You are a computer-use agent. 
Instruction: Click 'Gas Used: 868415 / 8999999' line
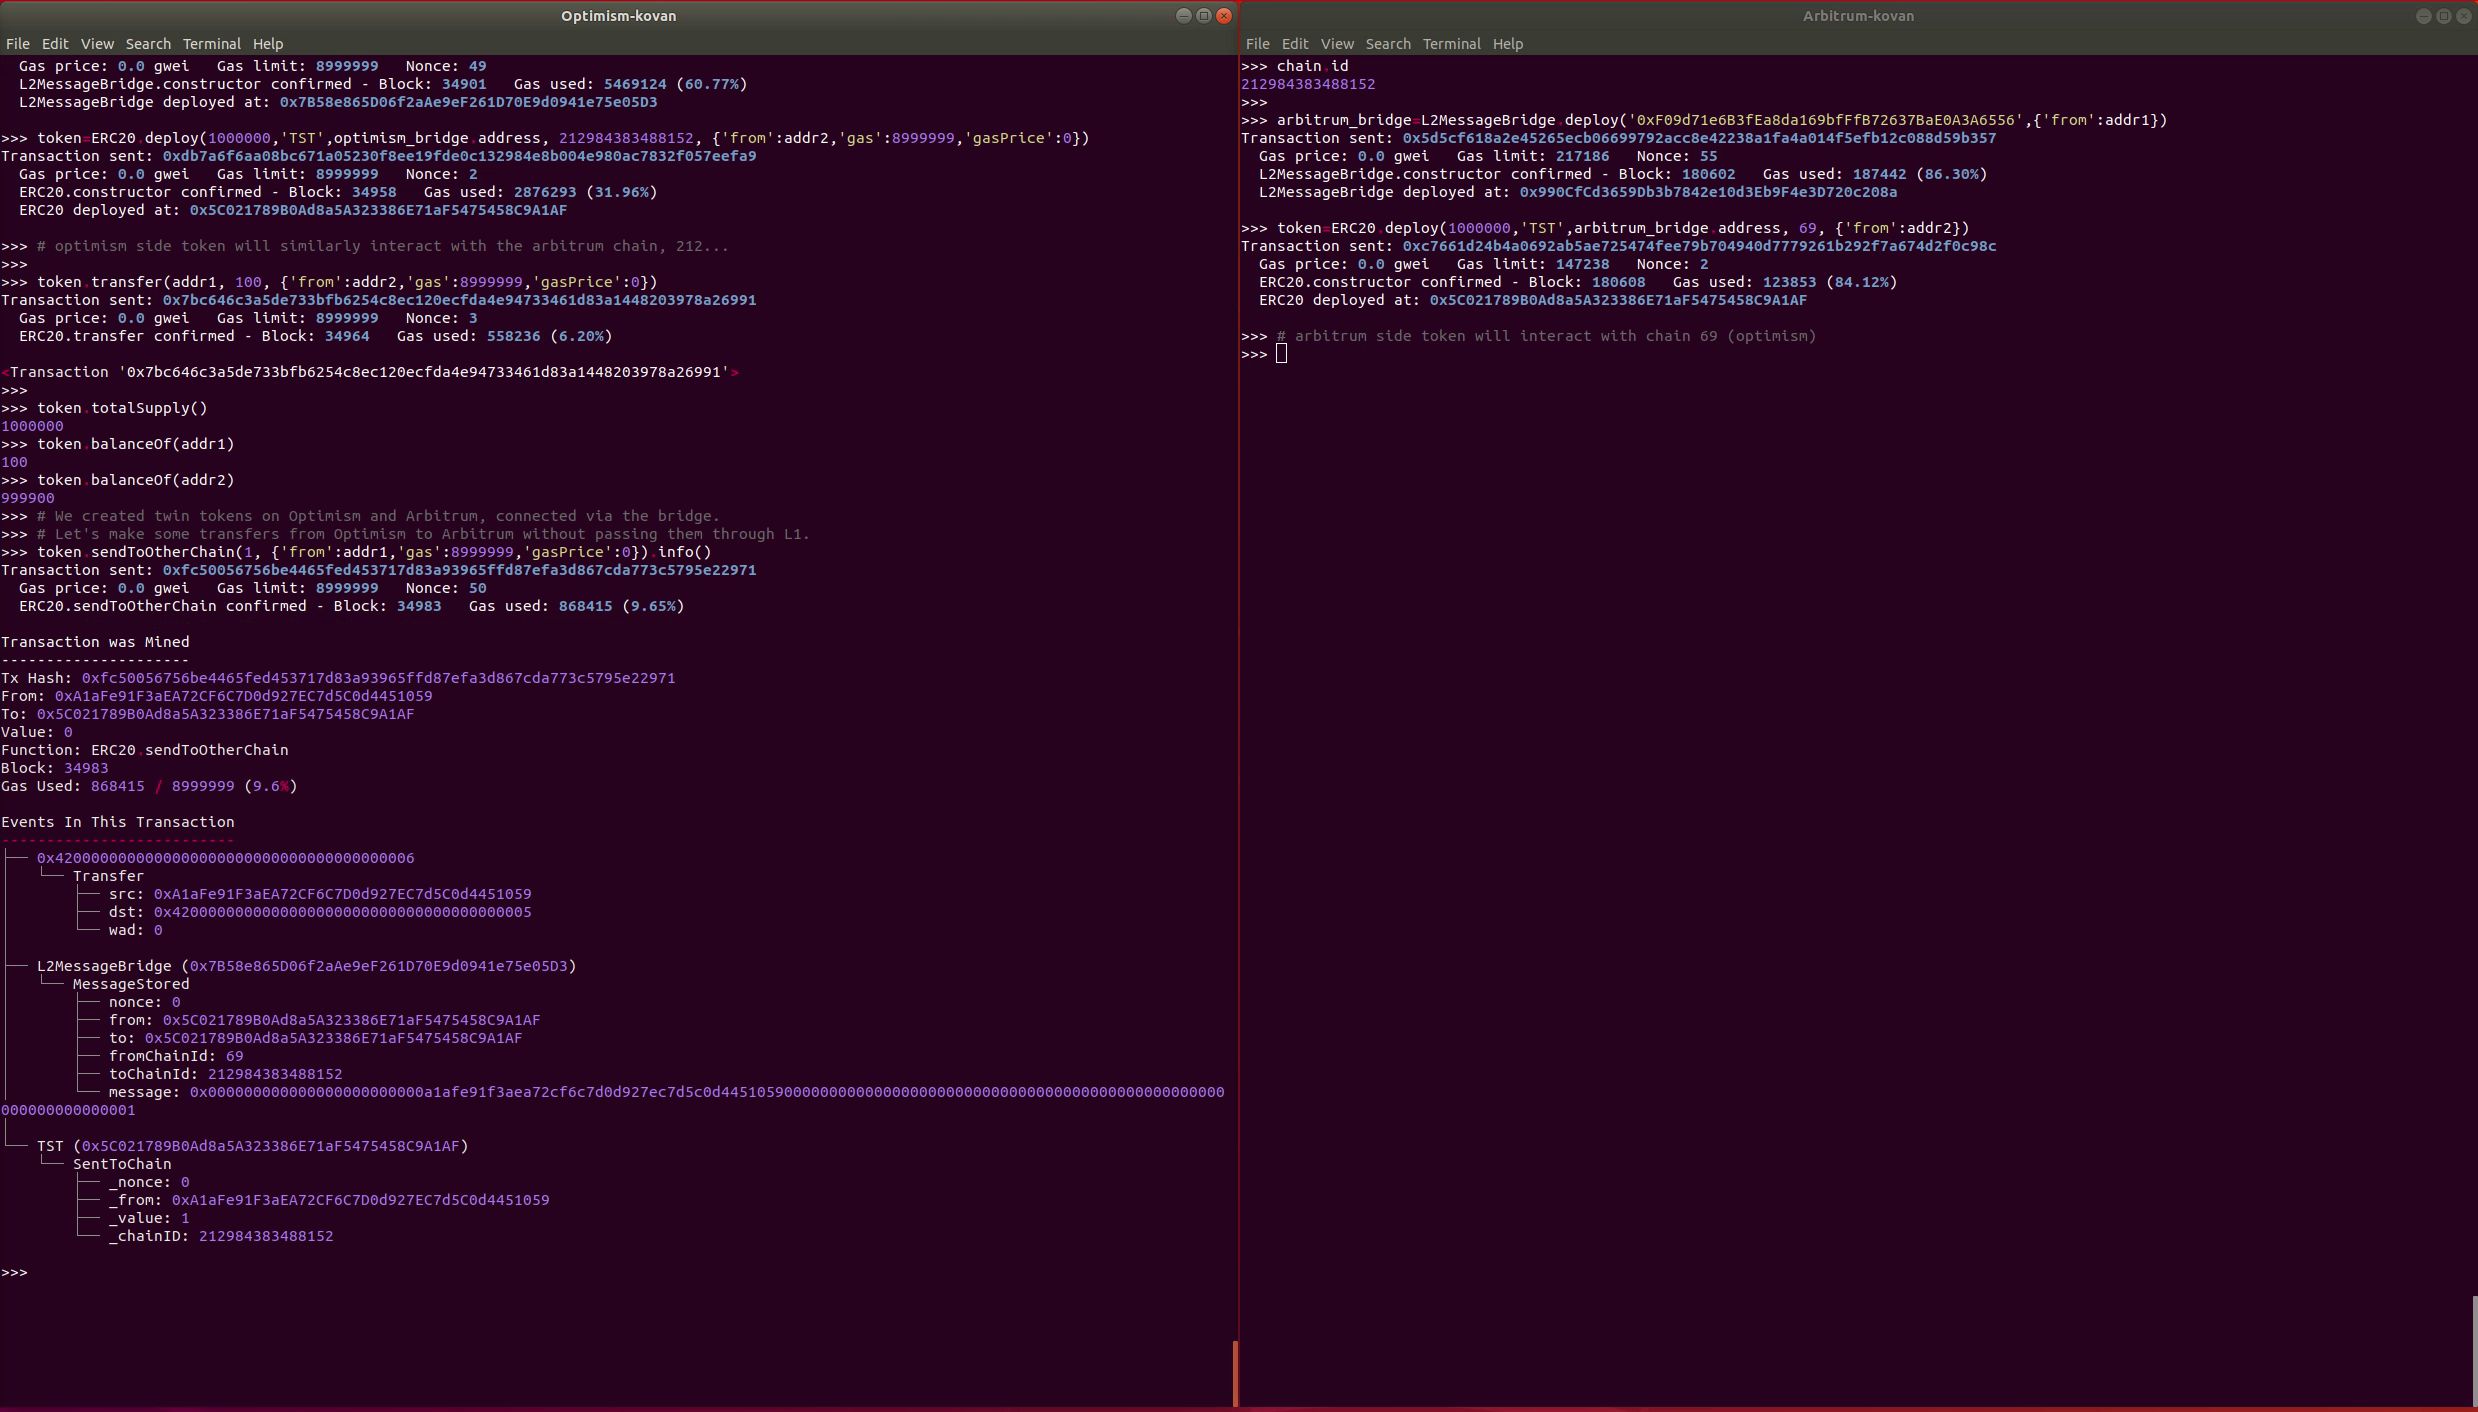click(x=149, y=786)
